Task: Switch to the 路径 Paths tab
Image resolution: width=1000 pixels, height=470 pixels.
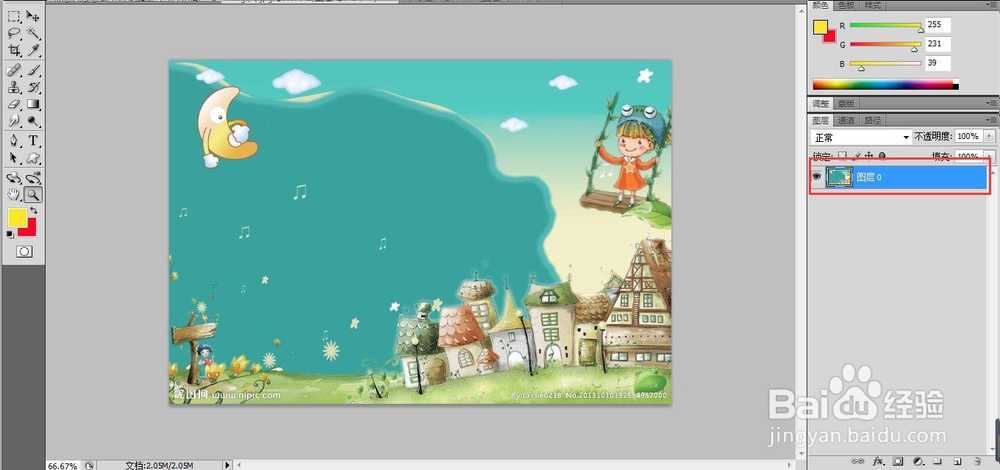Action: pos(872,120)
